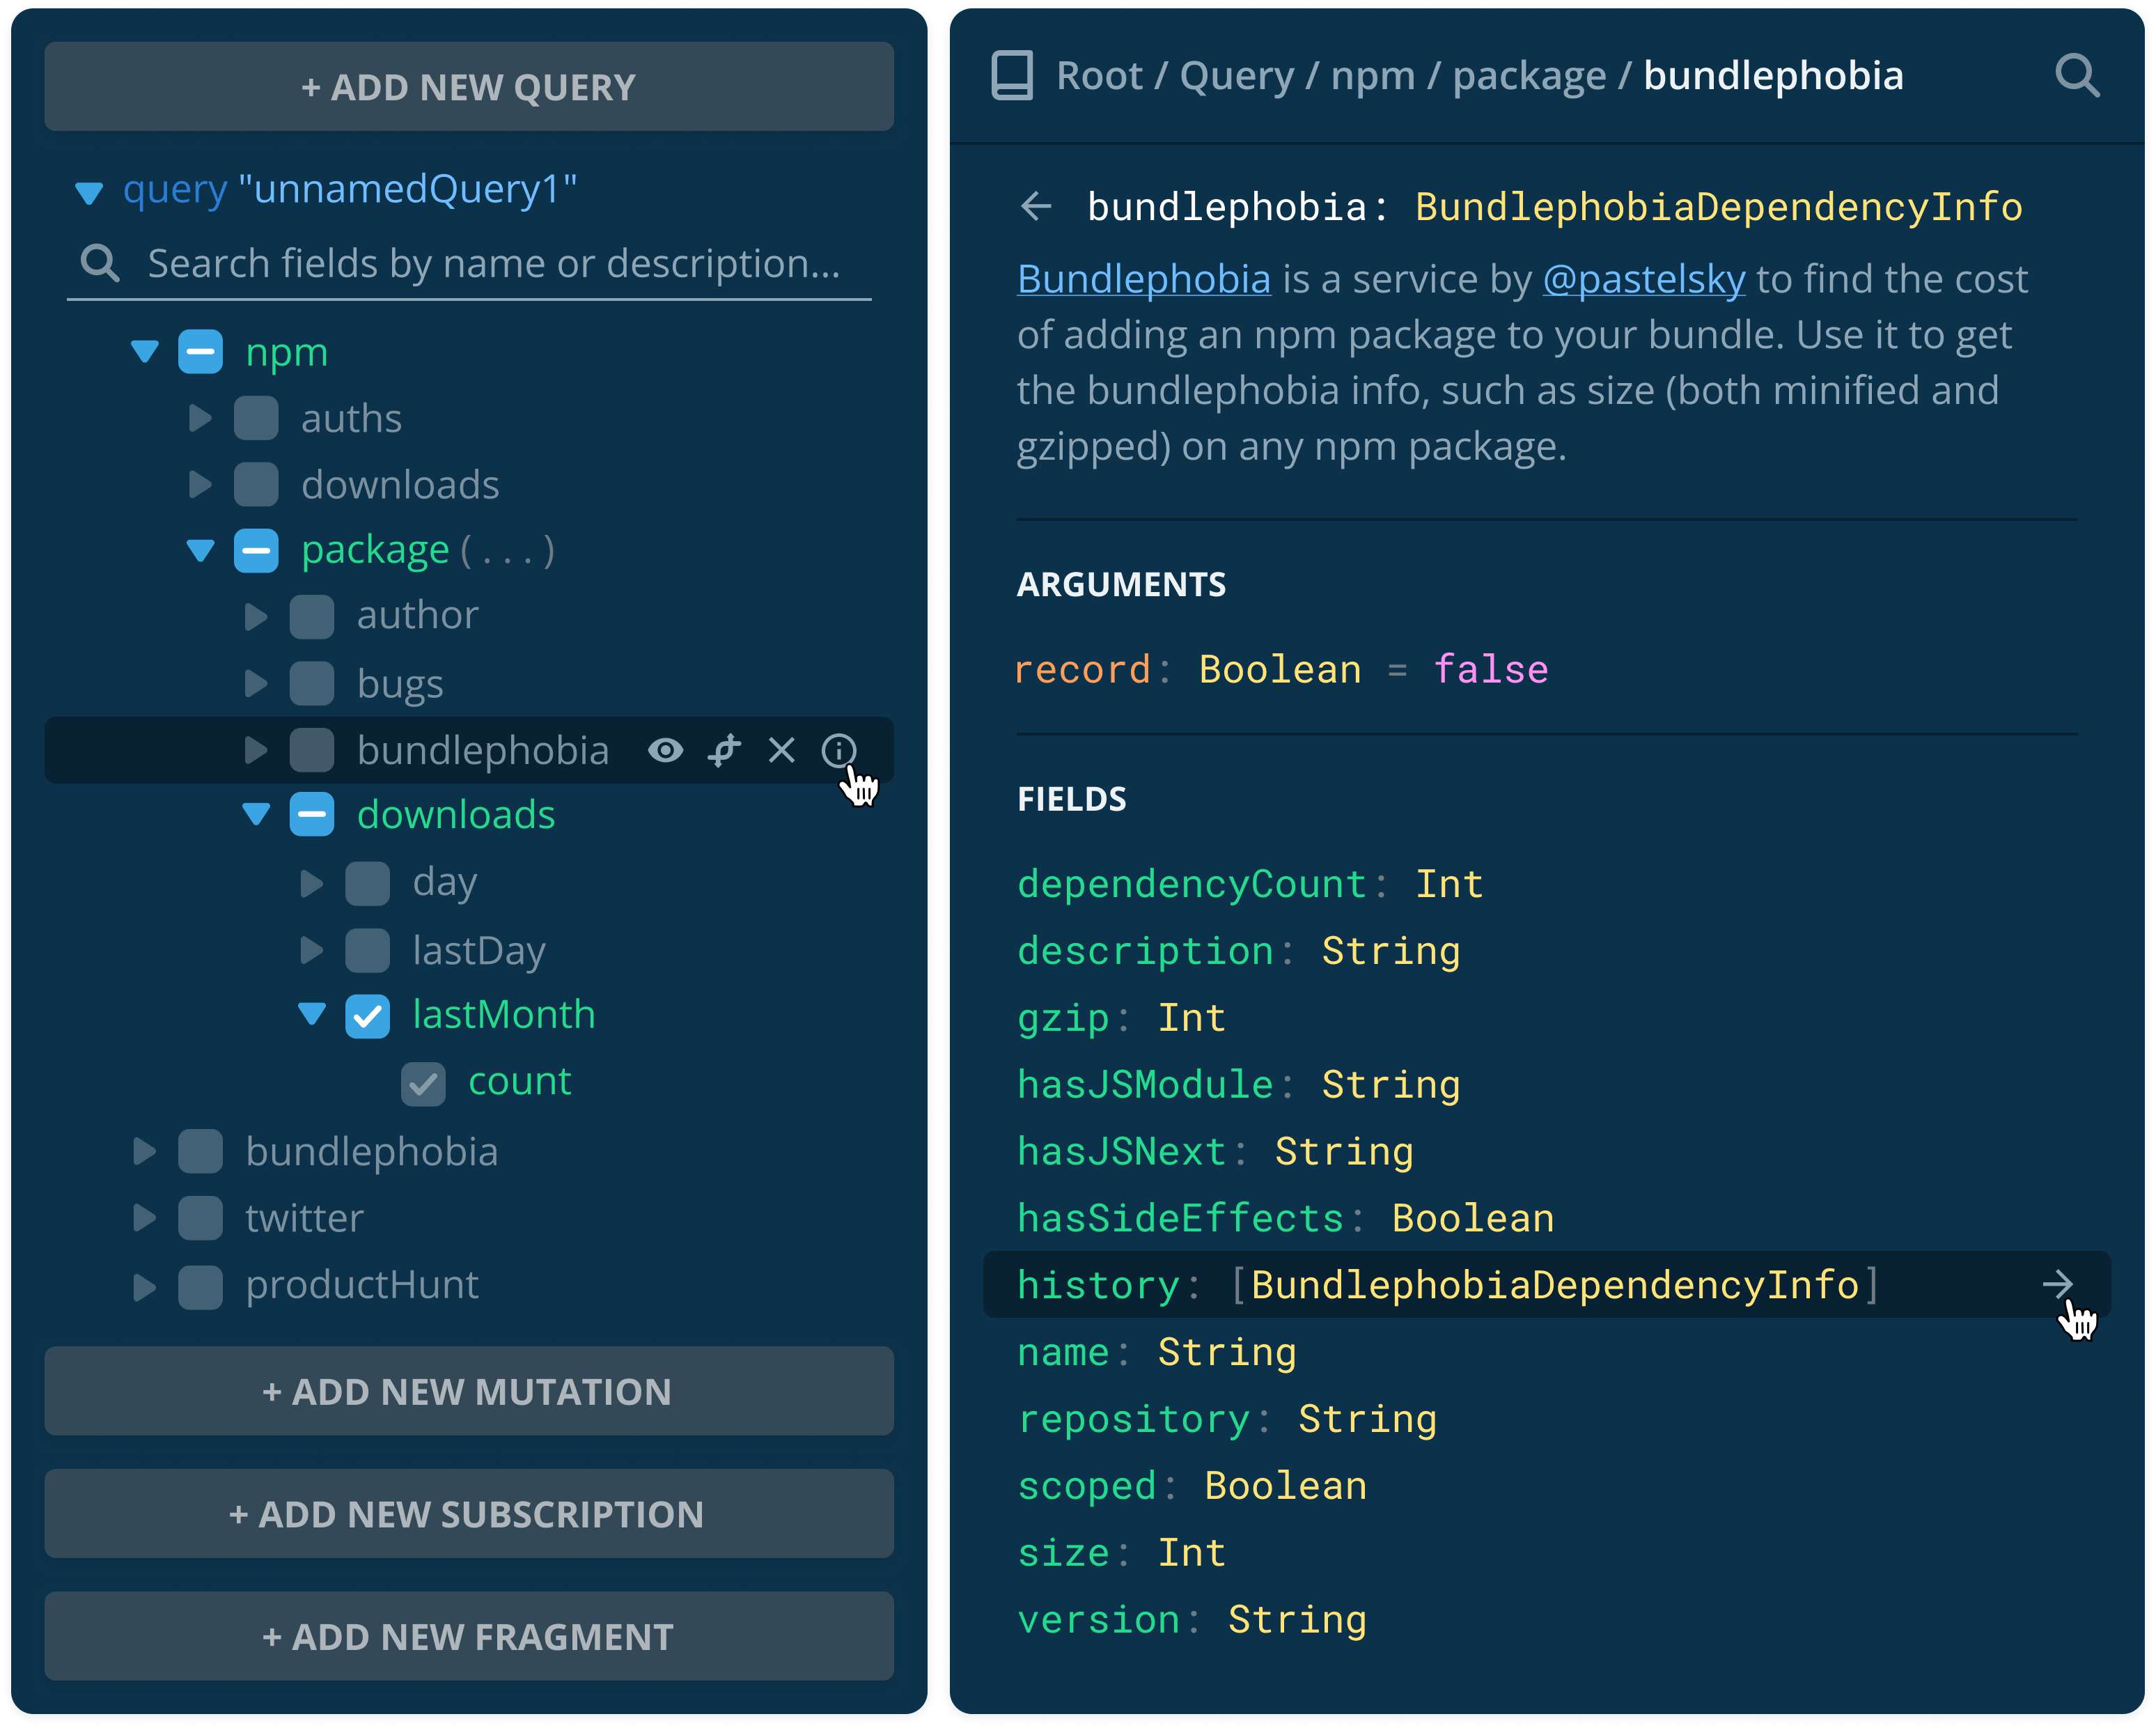
Task: Expand the root-level bundlephobia node
Action: click(144, 1152)
